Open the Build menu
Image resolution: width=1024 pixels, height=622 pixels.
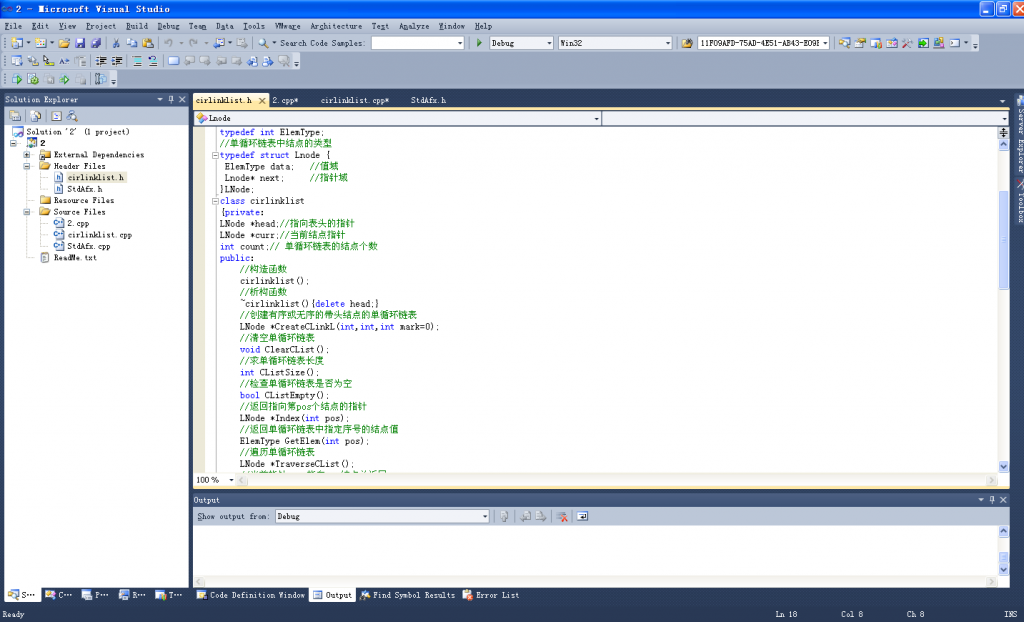tap(137, 26)
